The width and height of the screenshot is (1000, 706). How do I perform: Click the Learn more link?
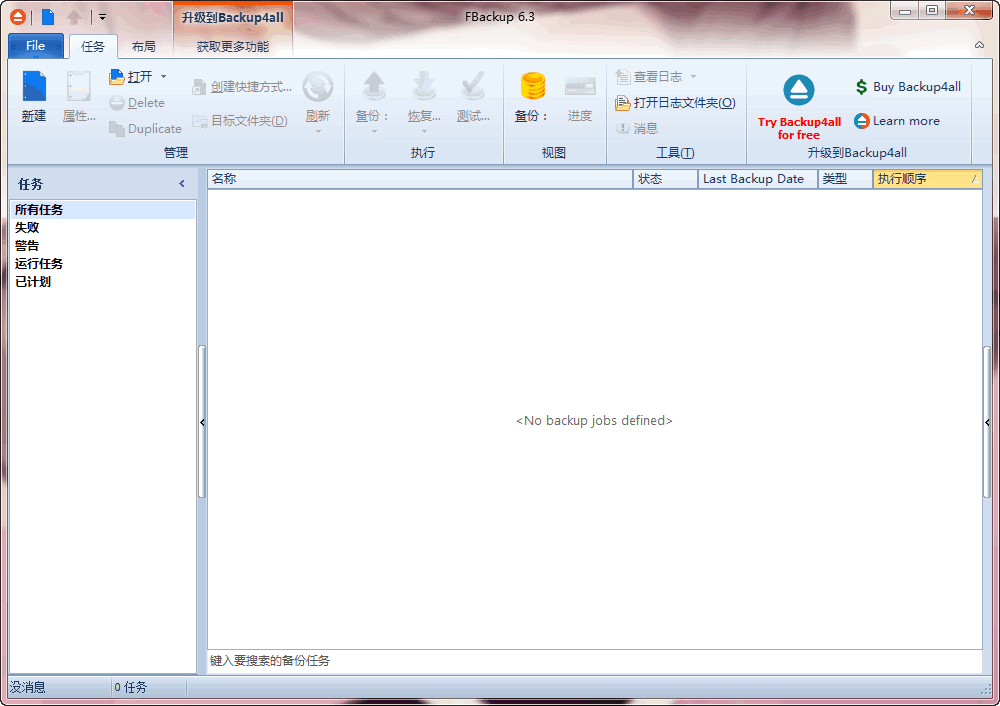tap(905, 121)
